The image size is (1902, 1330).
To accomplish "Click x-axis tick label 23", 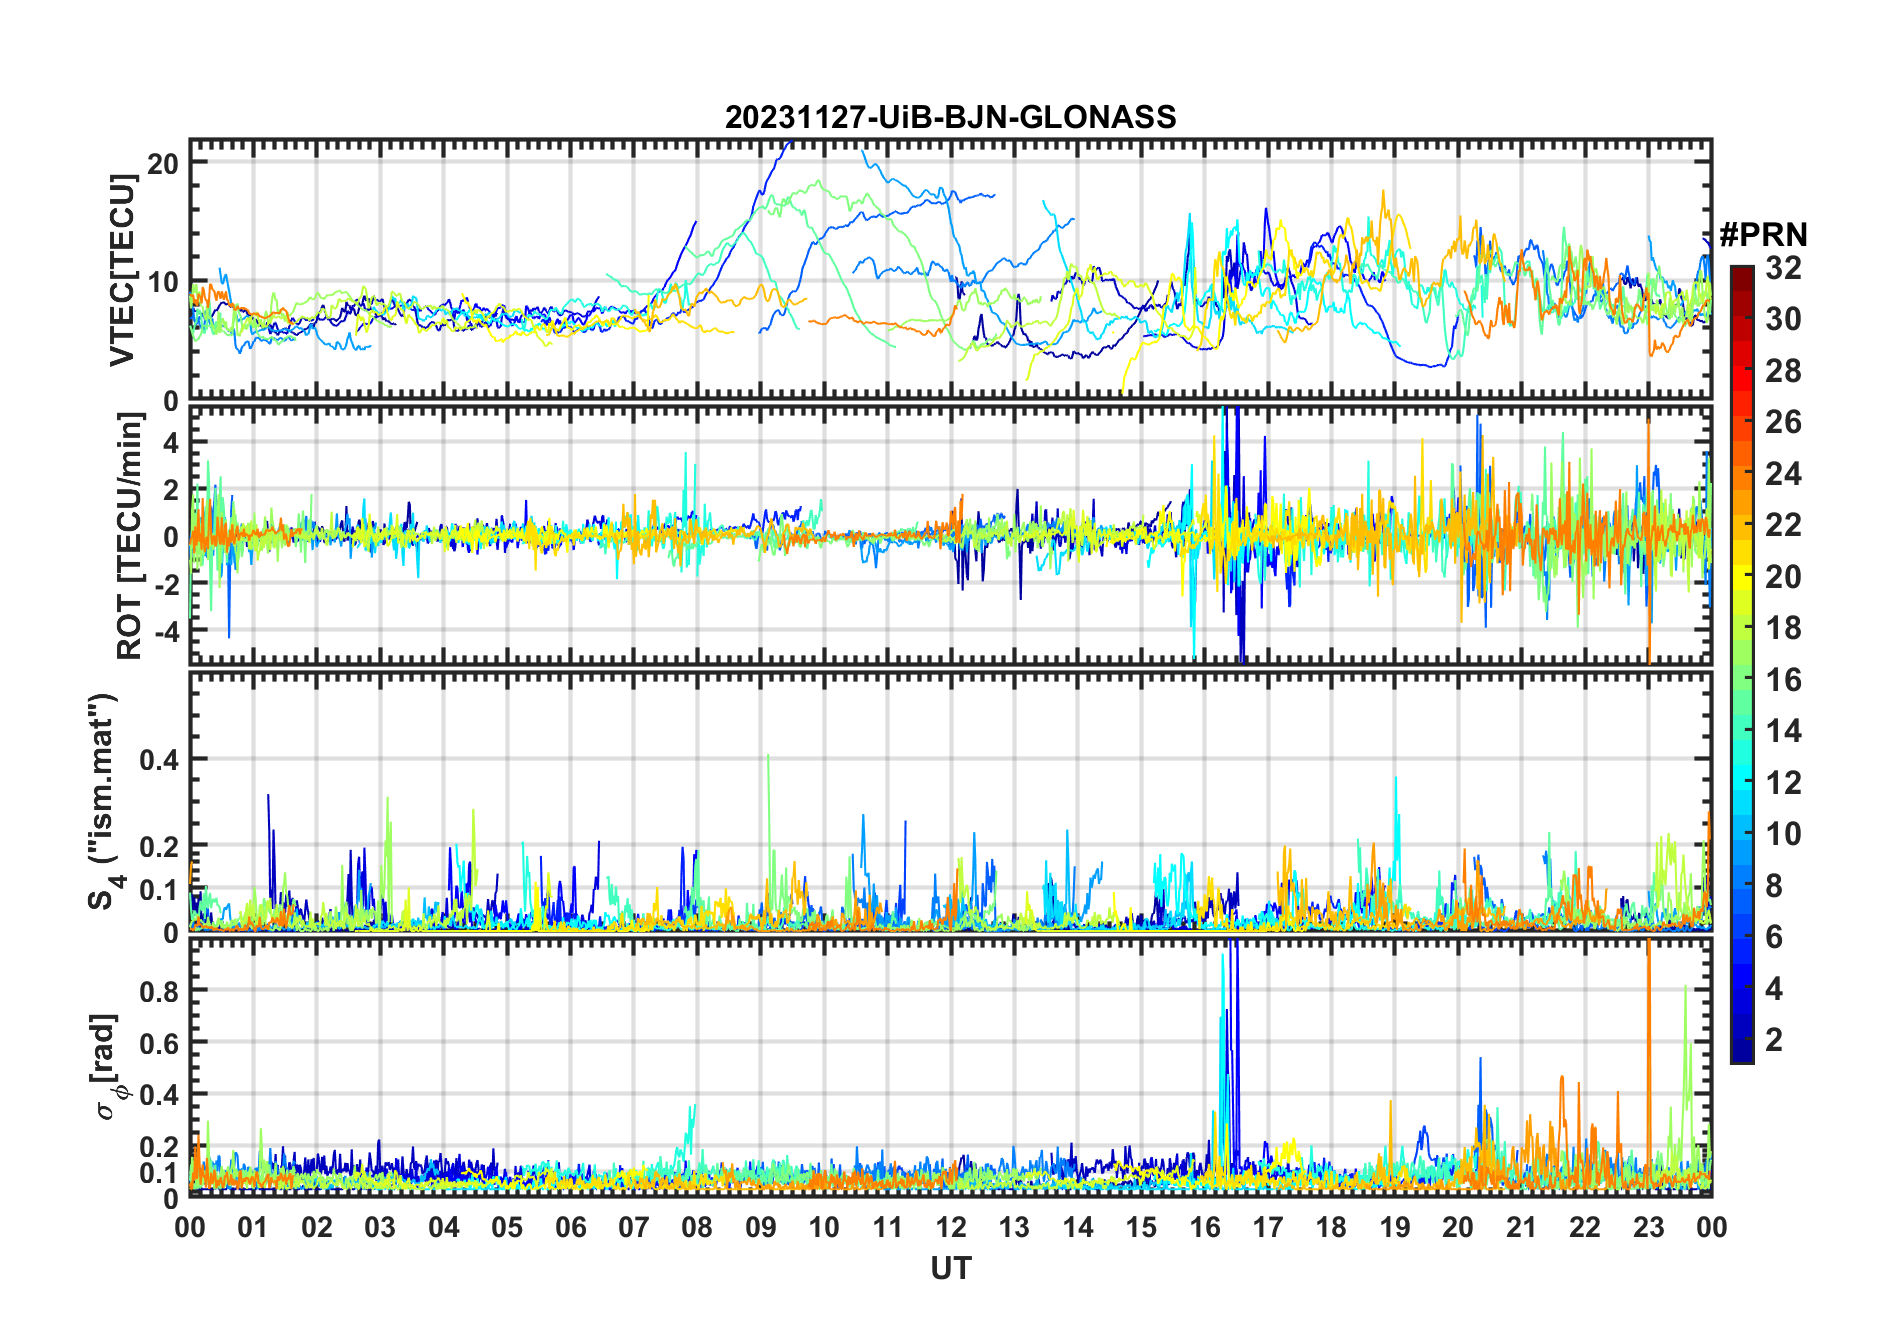I will tap(1648, 1227).
